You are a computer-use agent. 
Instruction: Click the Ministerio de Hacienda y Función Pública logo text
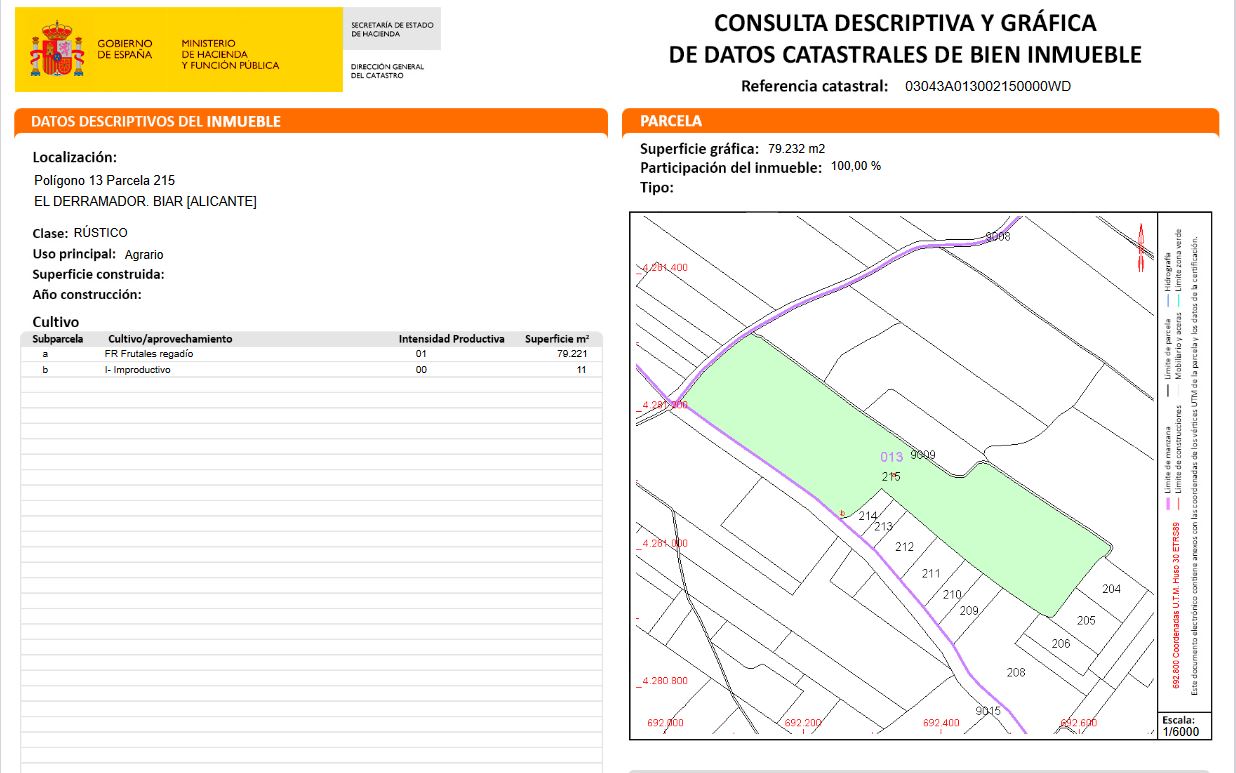click(229, 54)
